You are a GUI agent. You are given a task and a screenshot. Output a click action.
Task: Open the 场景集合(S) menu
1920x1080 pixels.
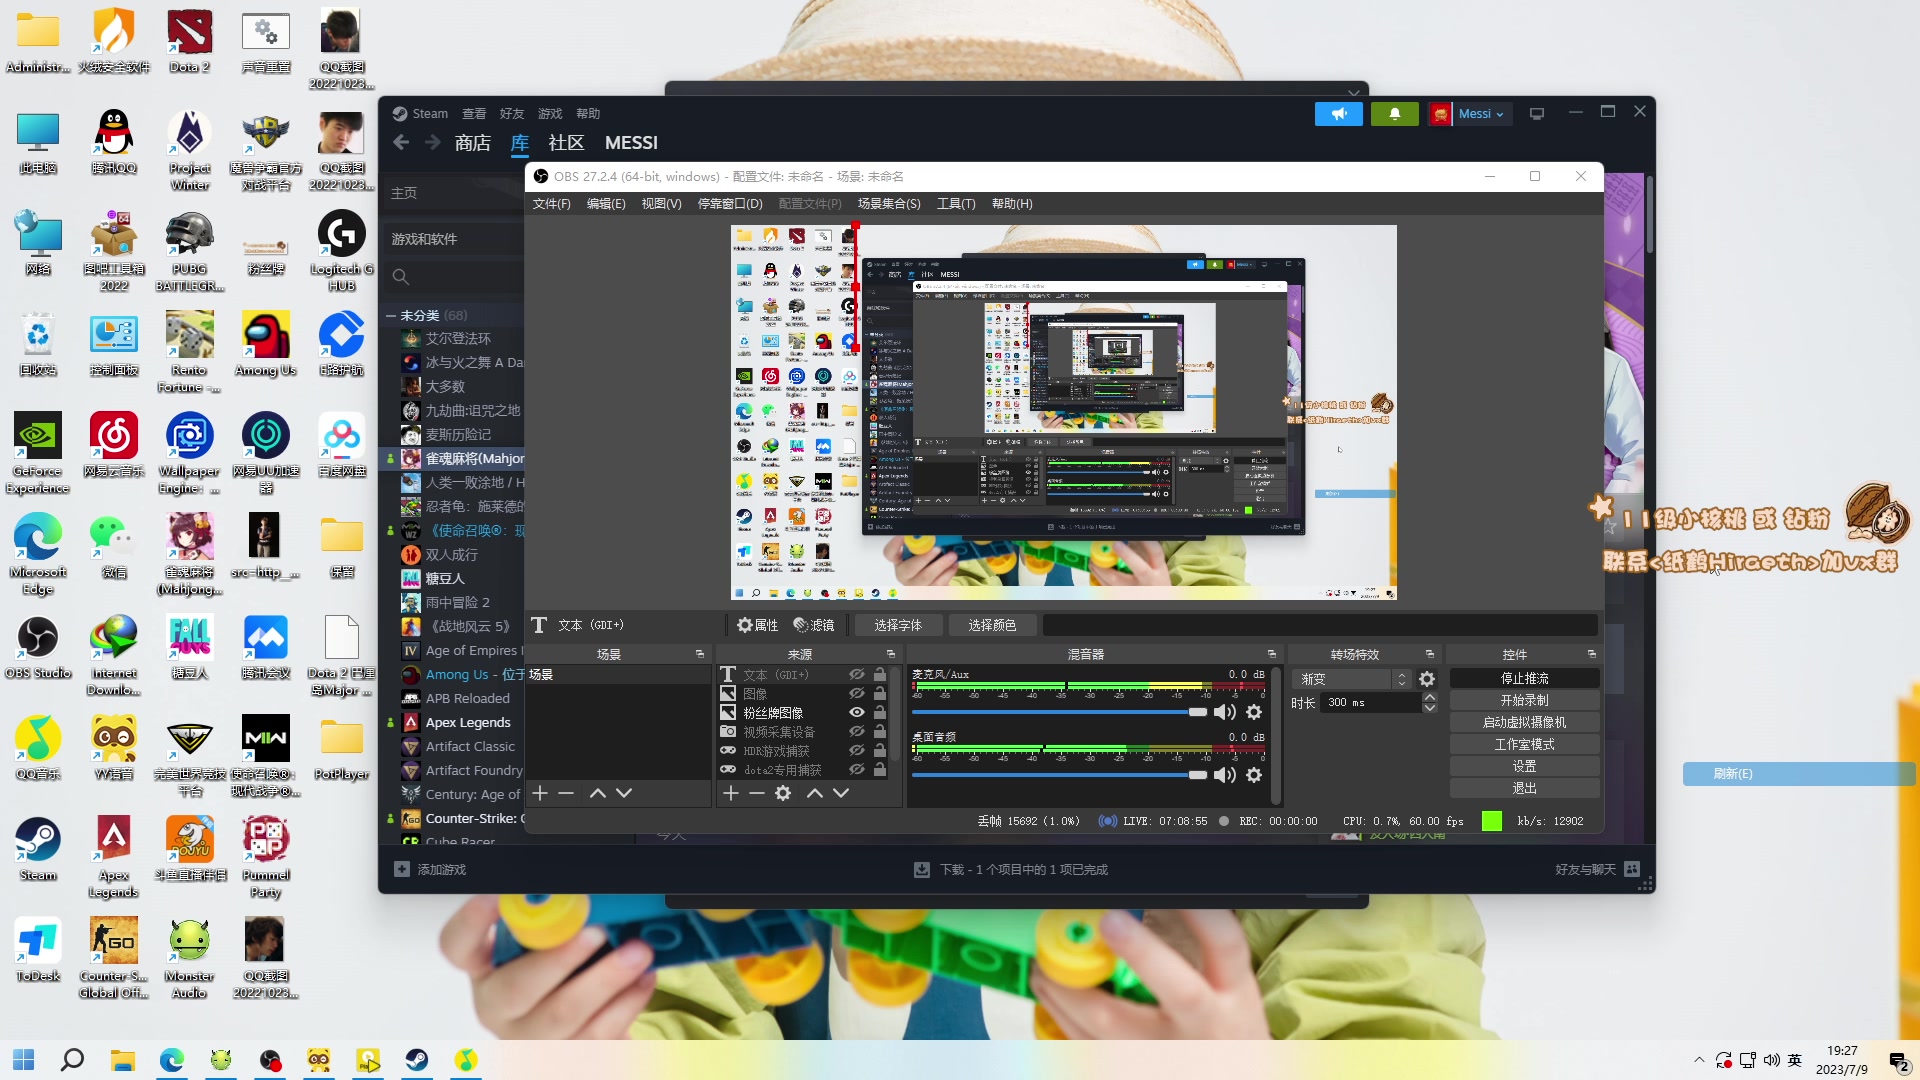(888, 204)
